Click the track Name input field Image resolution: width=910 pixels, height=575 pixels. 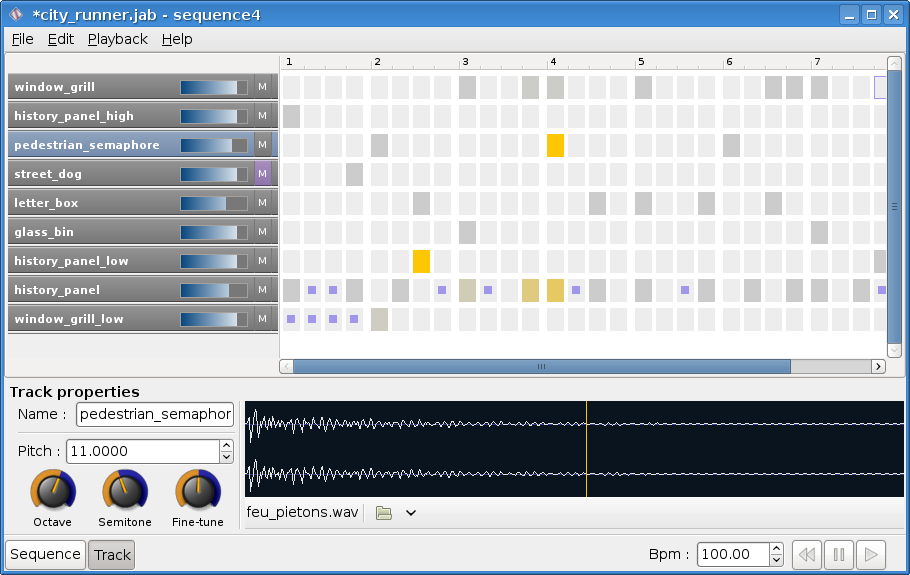155,414
